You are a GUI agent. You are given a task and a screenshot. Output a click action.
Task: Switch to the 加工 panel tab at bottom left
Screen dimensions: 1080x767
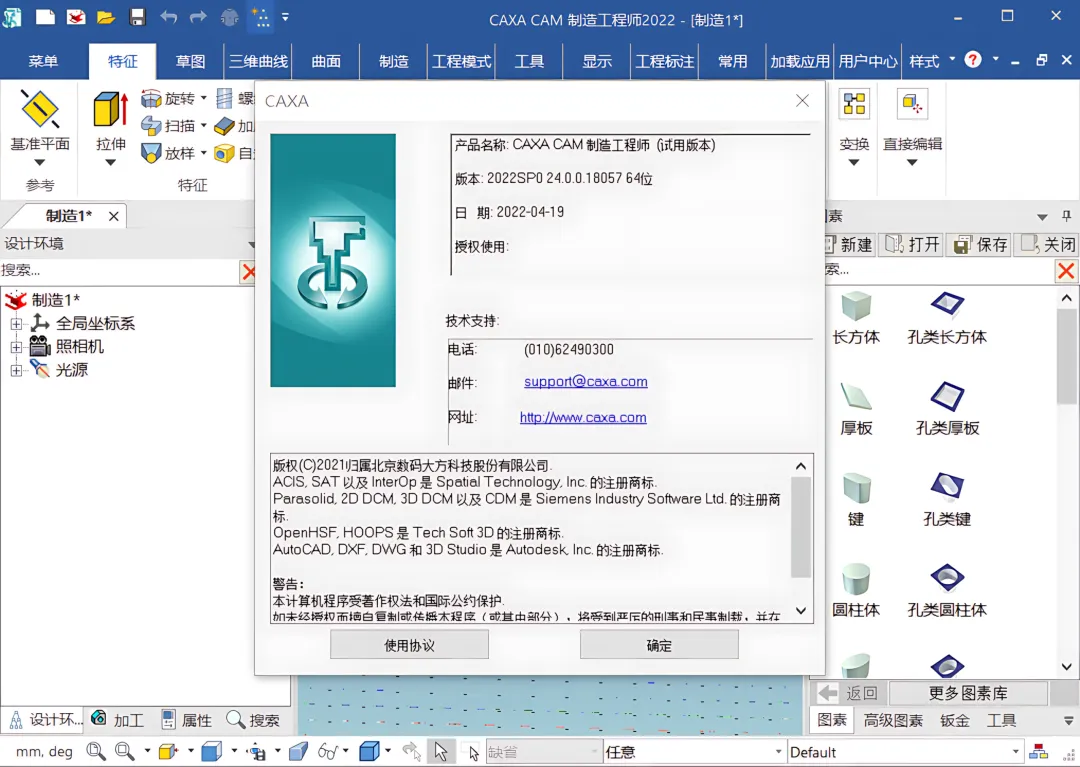coord(118,720)
